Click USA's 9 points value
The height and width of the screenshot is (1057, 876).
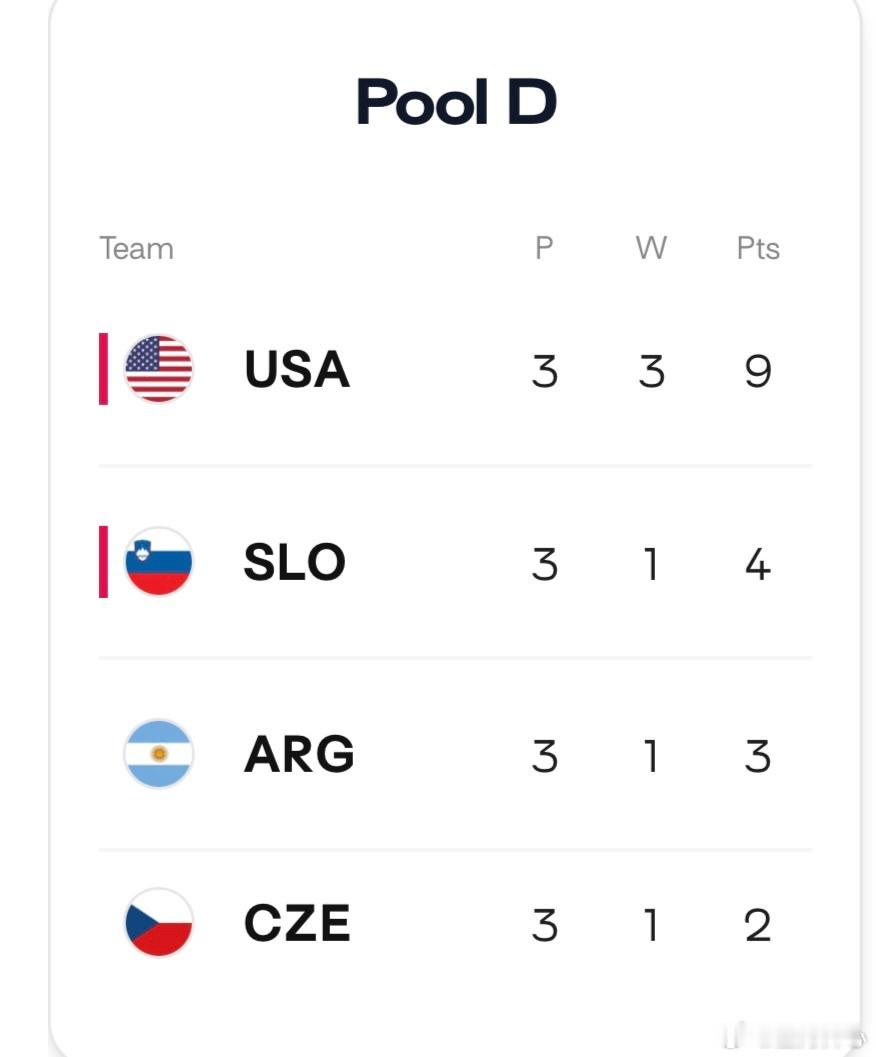(x=758, y=371)
